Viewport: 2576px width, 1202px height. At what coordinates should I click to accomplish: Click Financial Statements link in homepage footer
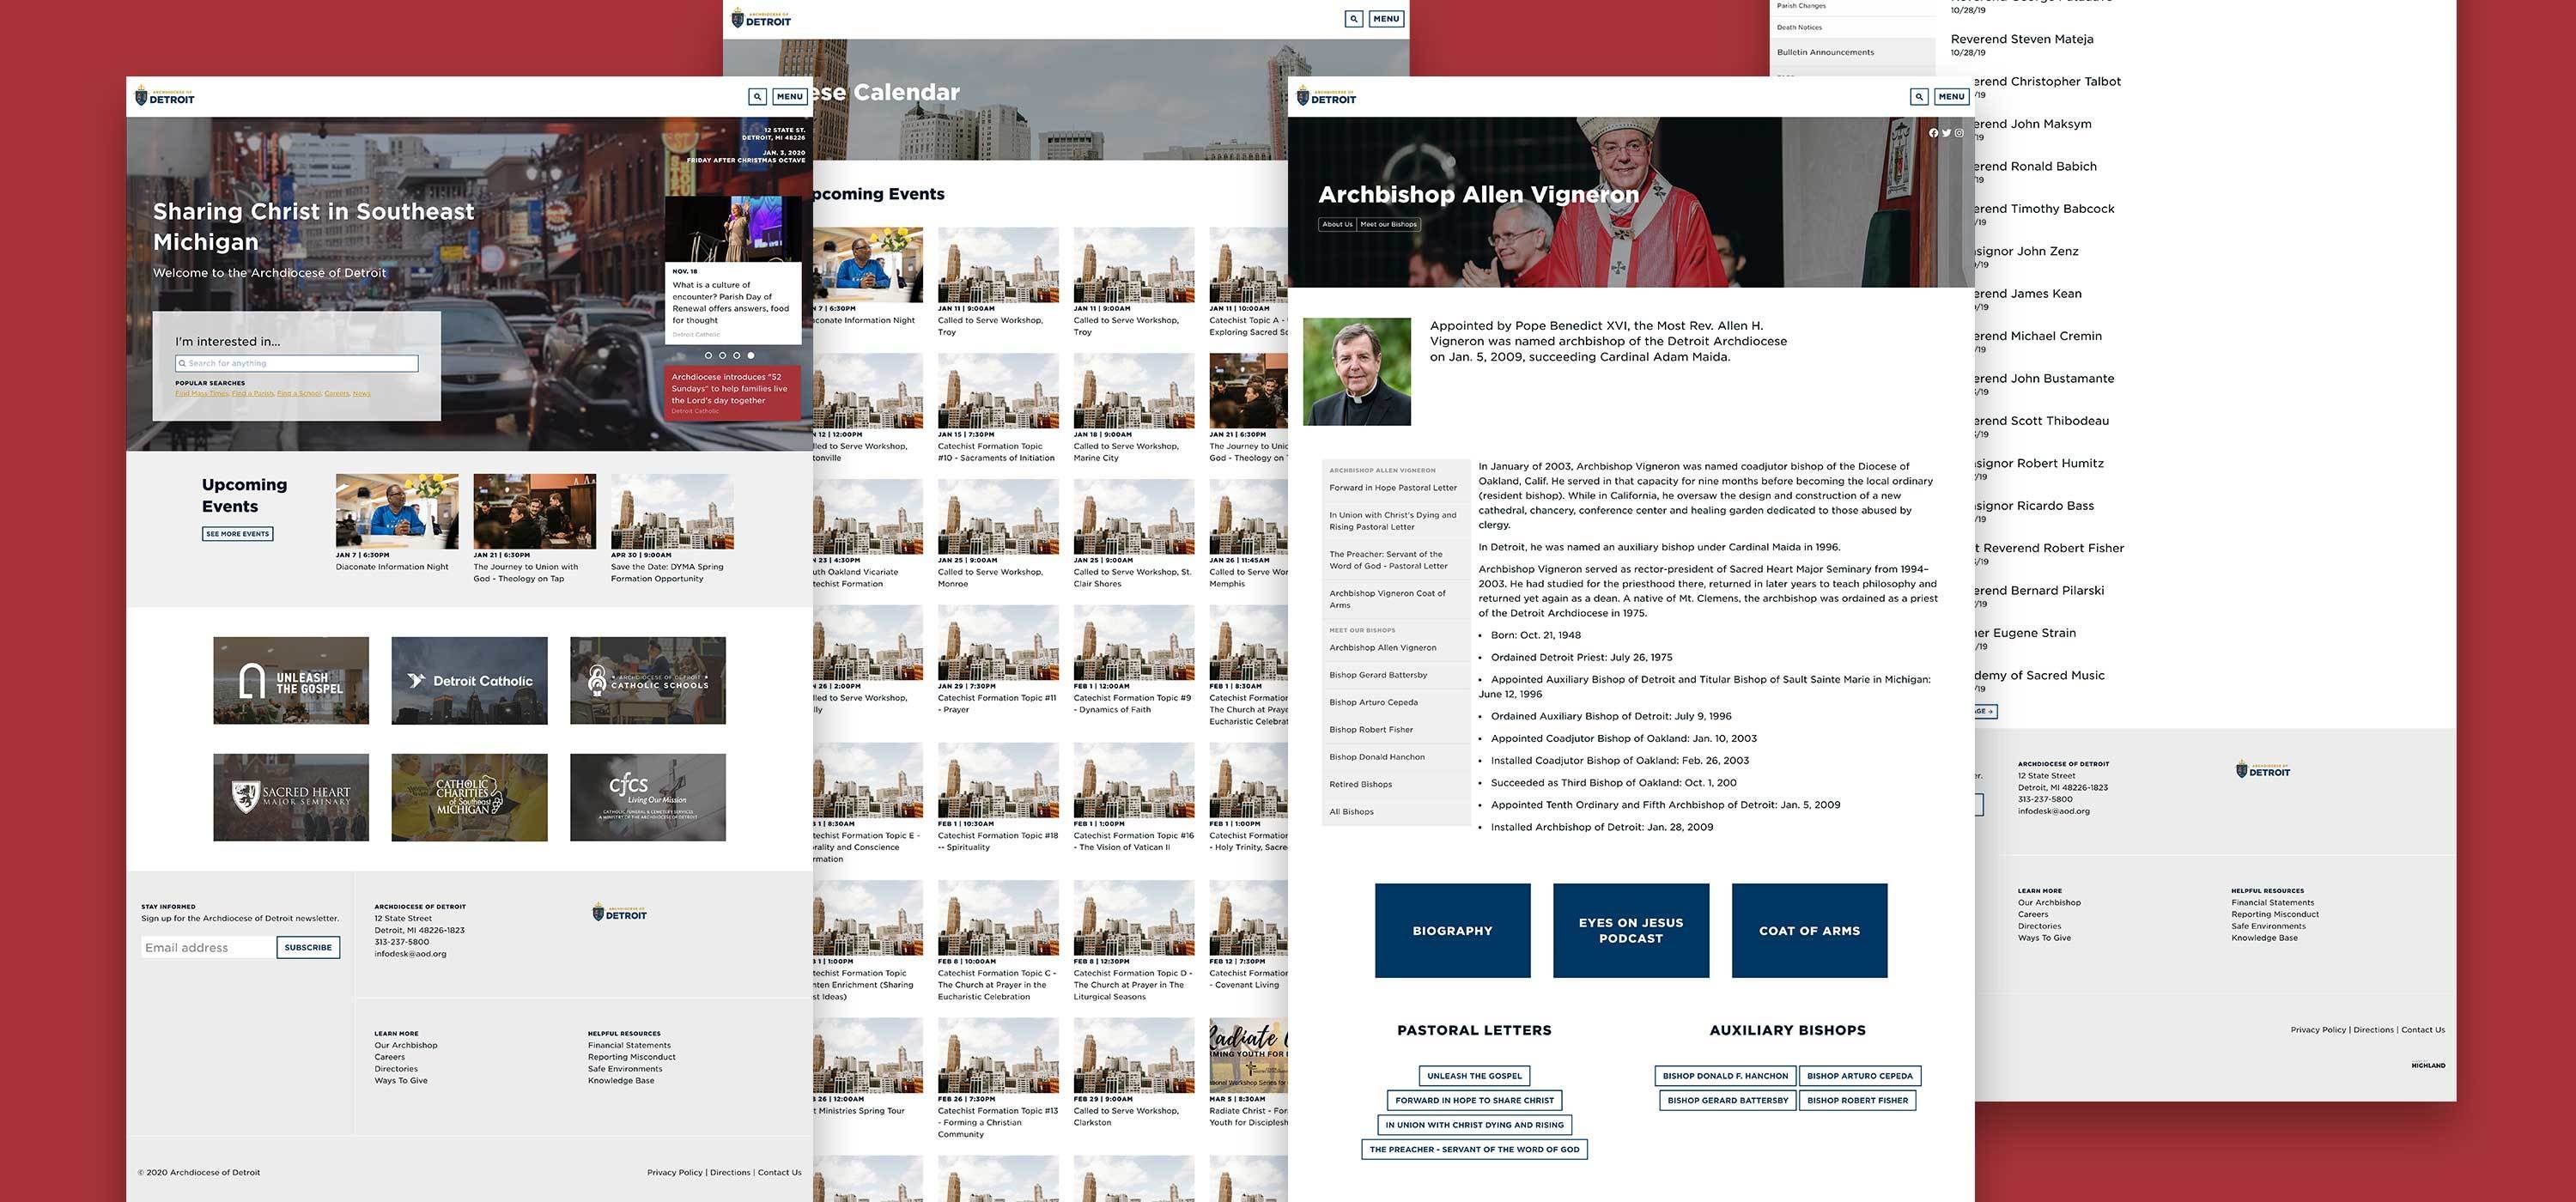click(x=629, y=1045)
